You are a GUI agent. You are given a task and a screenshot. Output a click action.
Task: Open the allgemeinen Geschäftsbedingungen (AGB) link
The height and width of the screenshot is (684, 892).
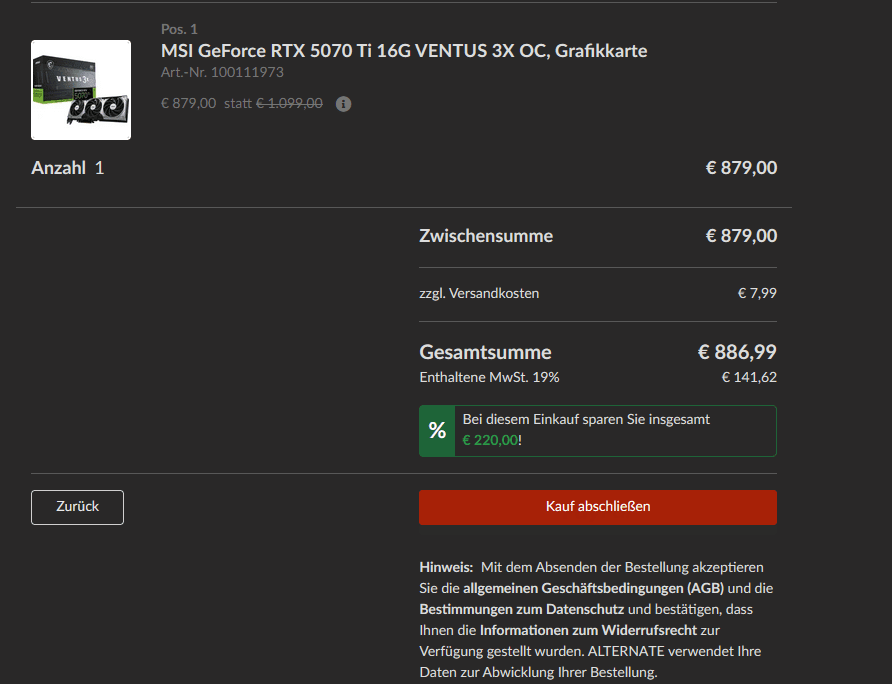coord(595,587)
